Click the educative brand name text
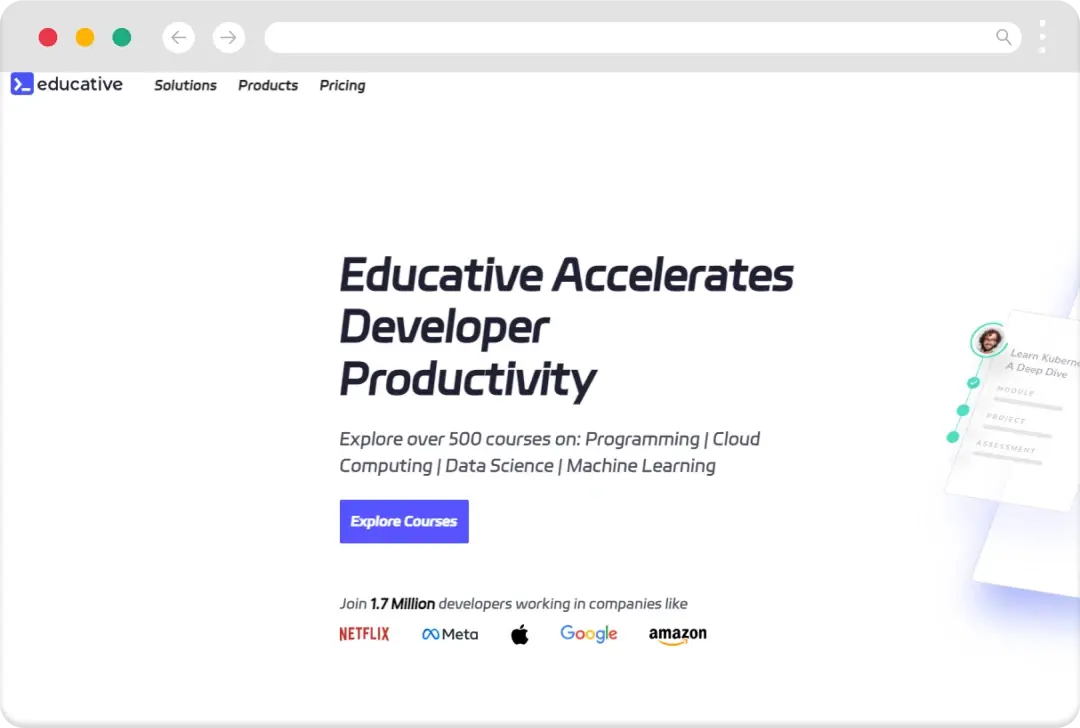 point(80,84)
